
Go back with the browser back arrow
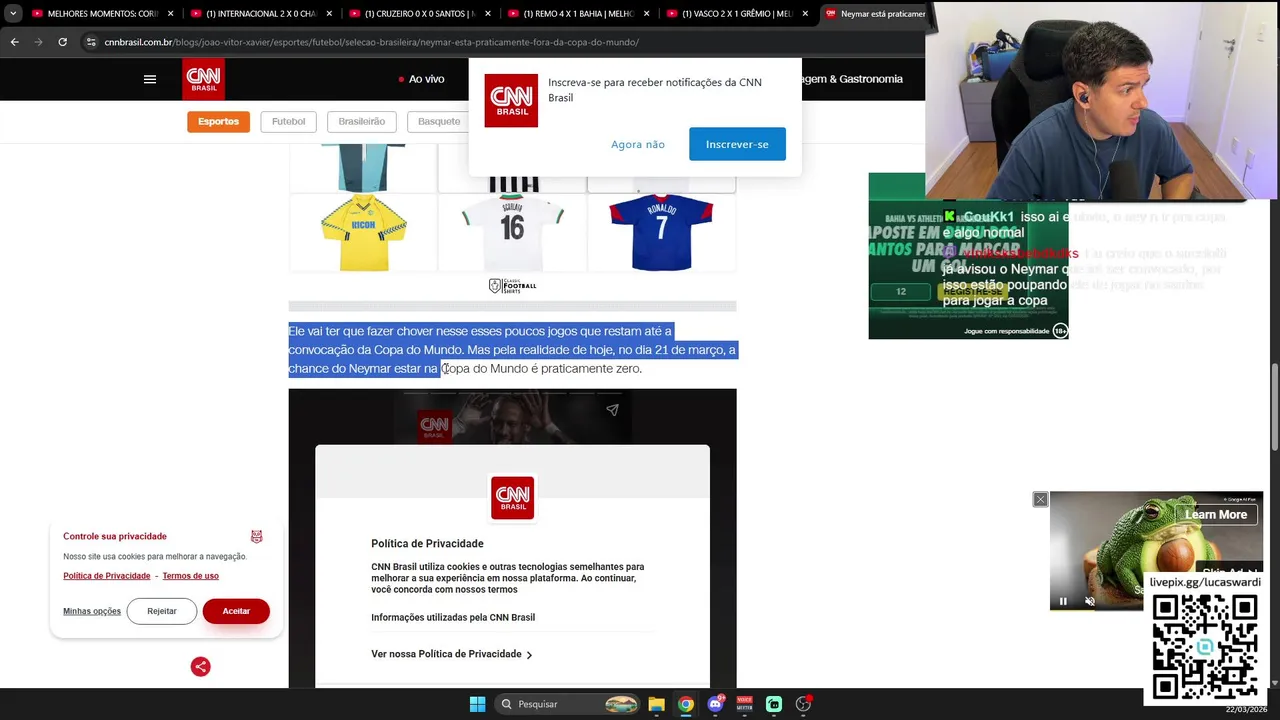click(x=14, y=42)
